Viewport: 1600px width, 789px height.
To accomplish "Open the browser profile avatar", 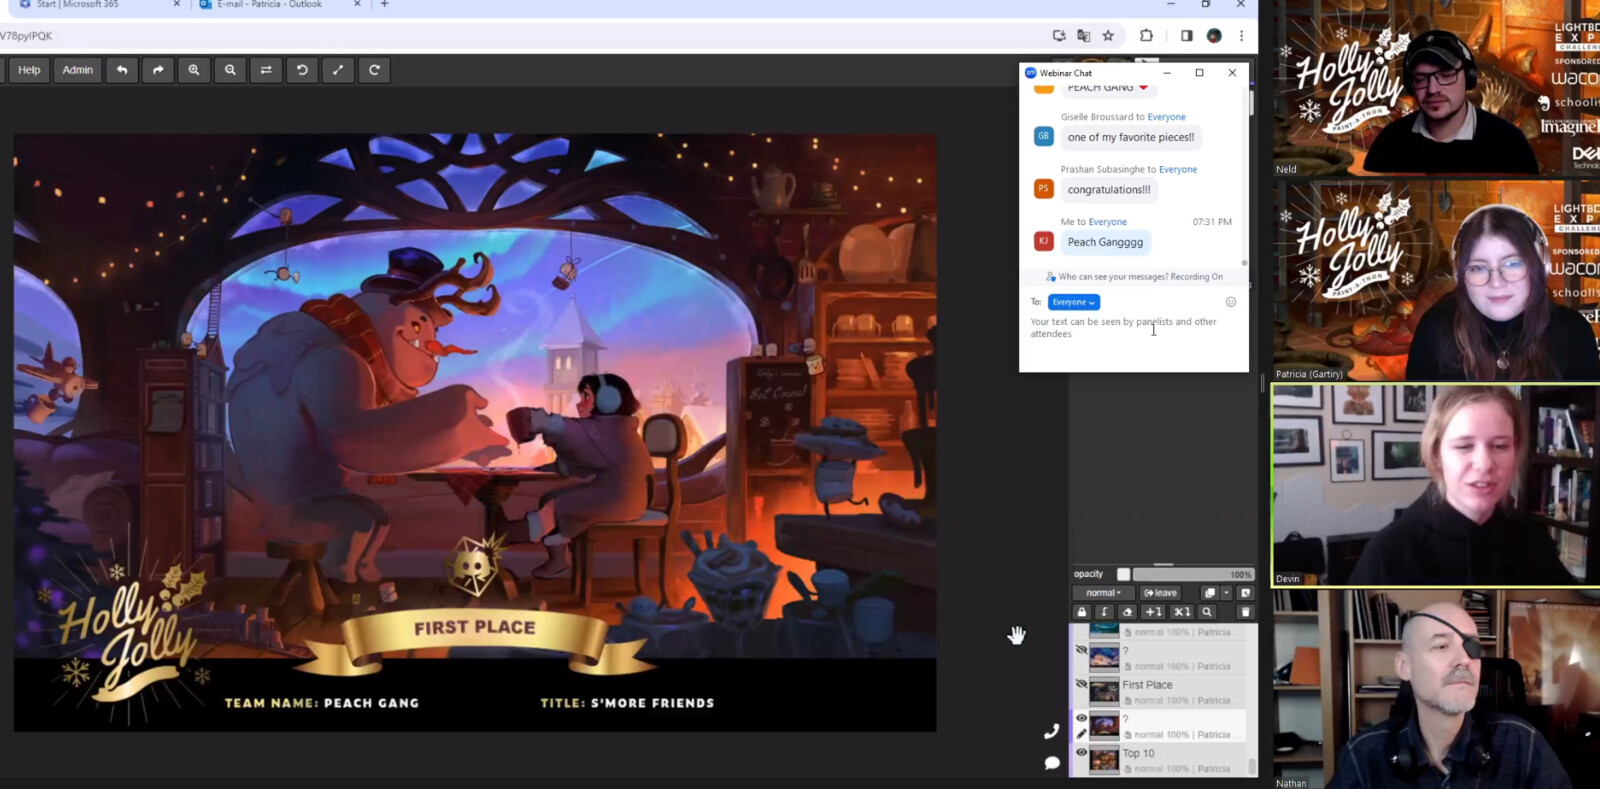I will pos(1214,36).
